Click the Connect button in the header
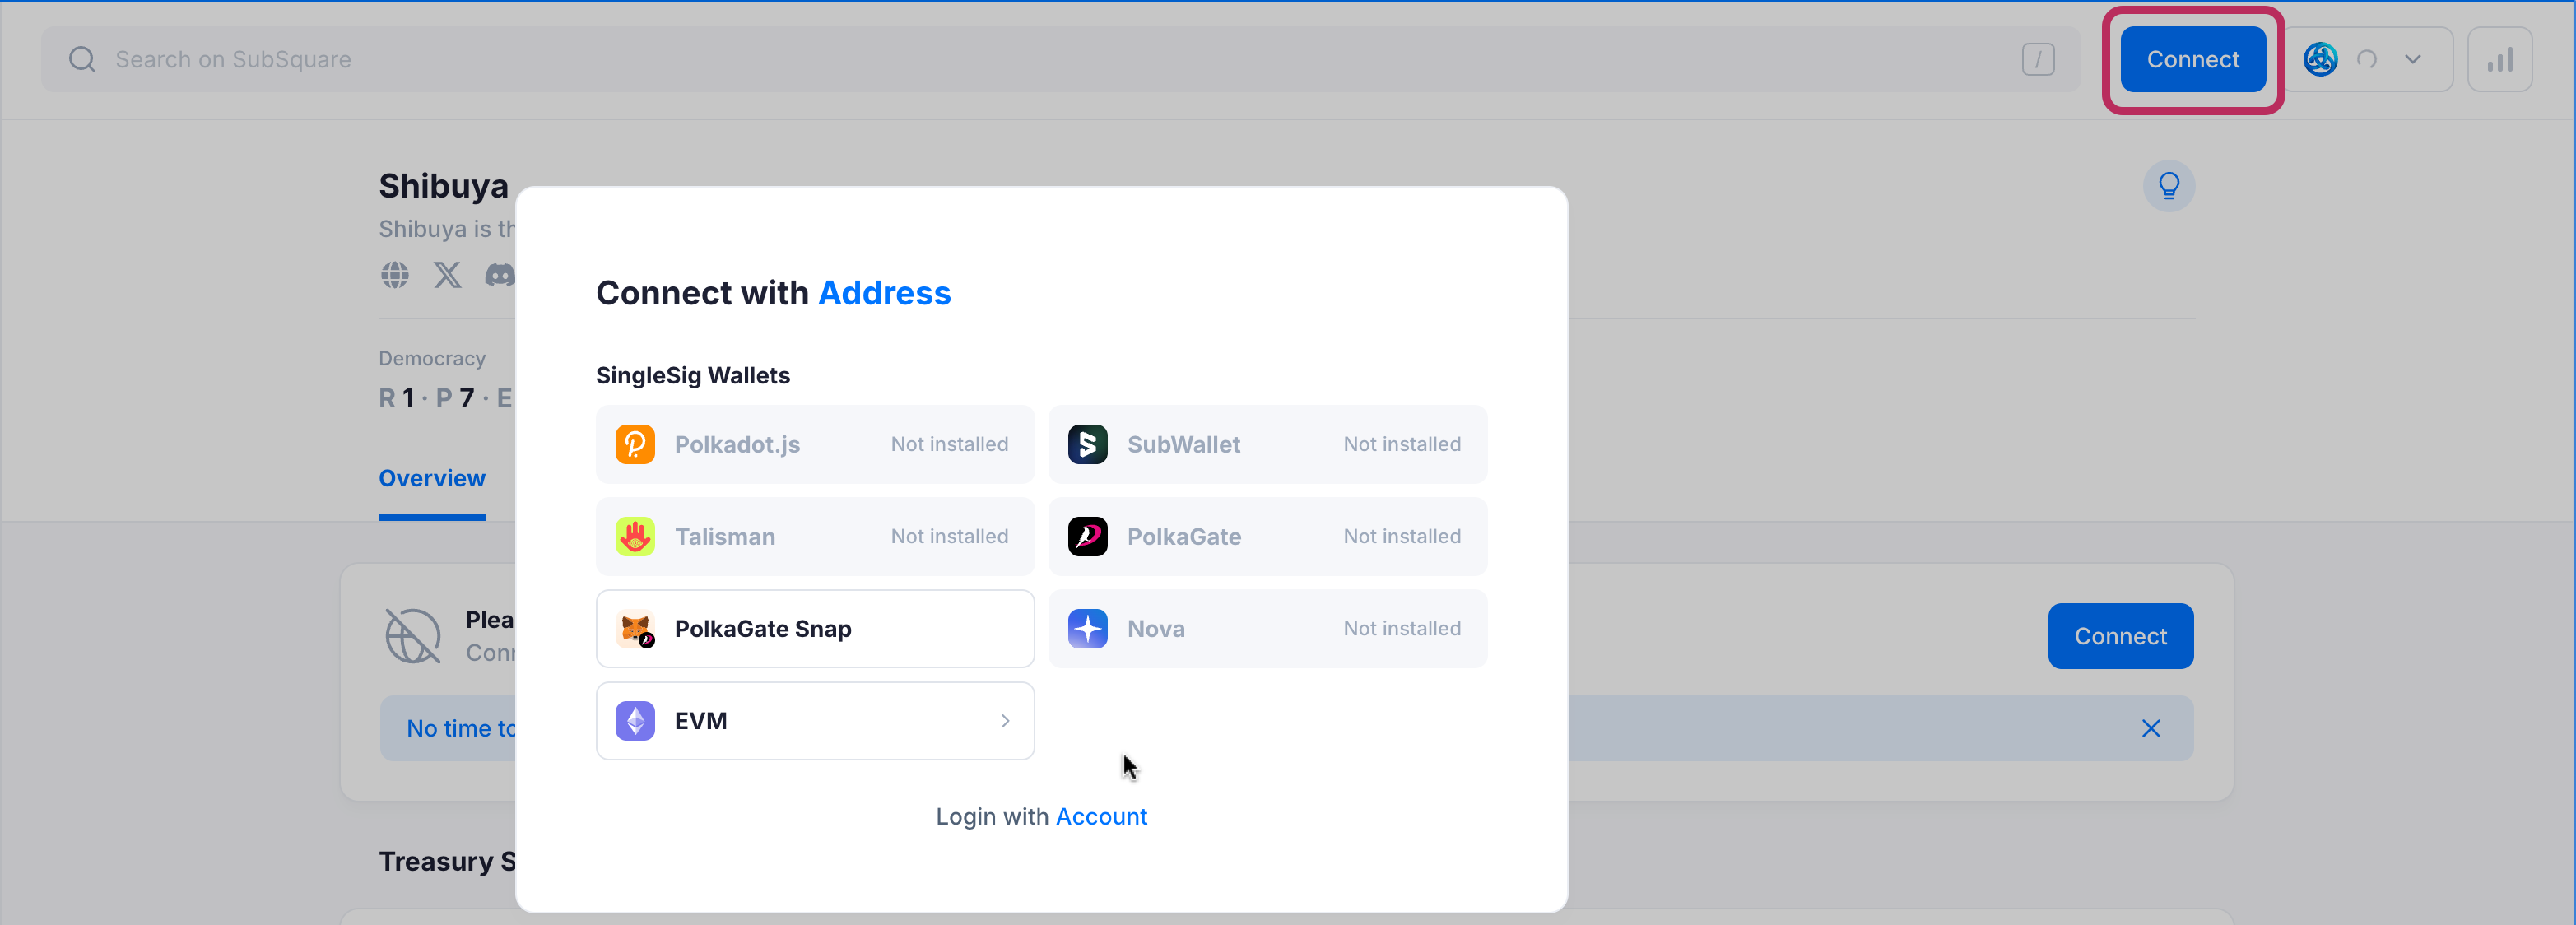Viewport: 2576px width, 925px height. coord(2192,59)
